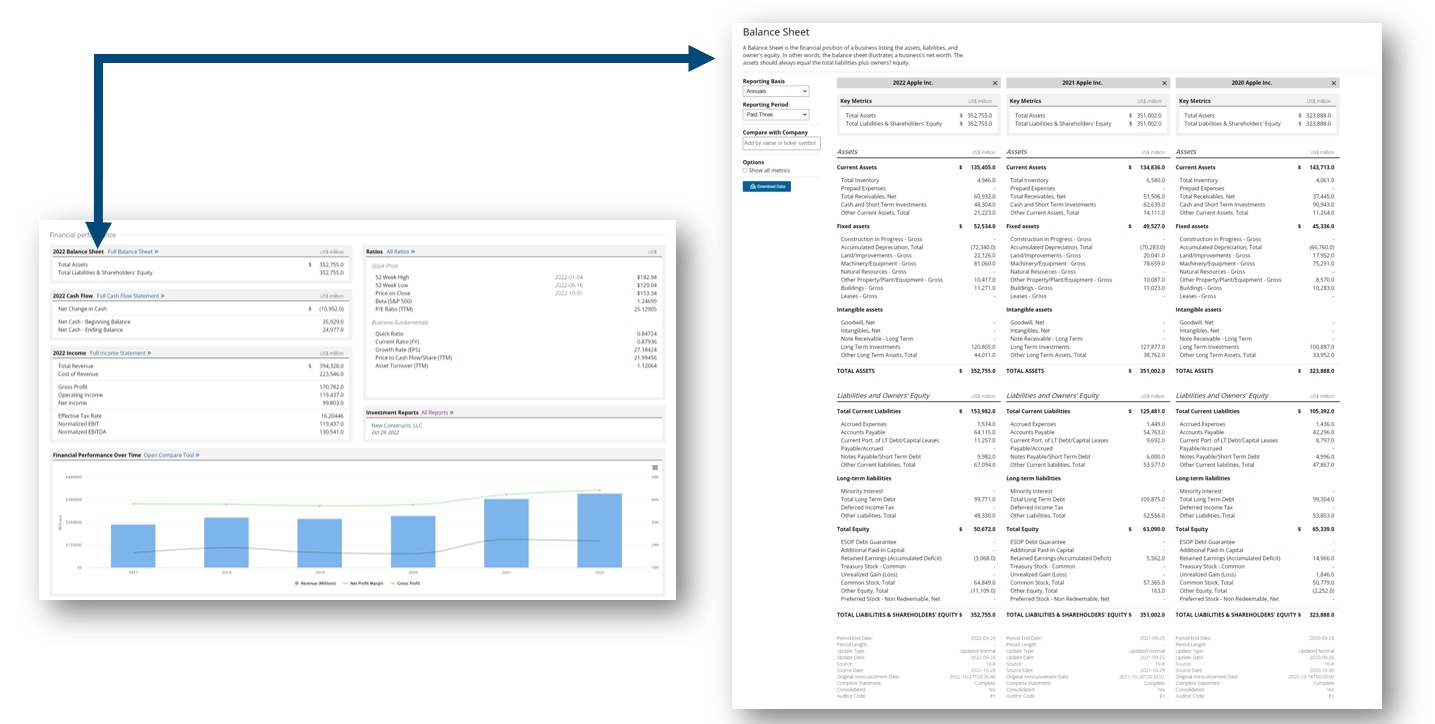Click the Ratios panel heading
Viewport: 1435px width, 724px height.
pos(374,252)
